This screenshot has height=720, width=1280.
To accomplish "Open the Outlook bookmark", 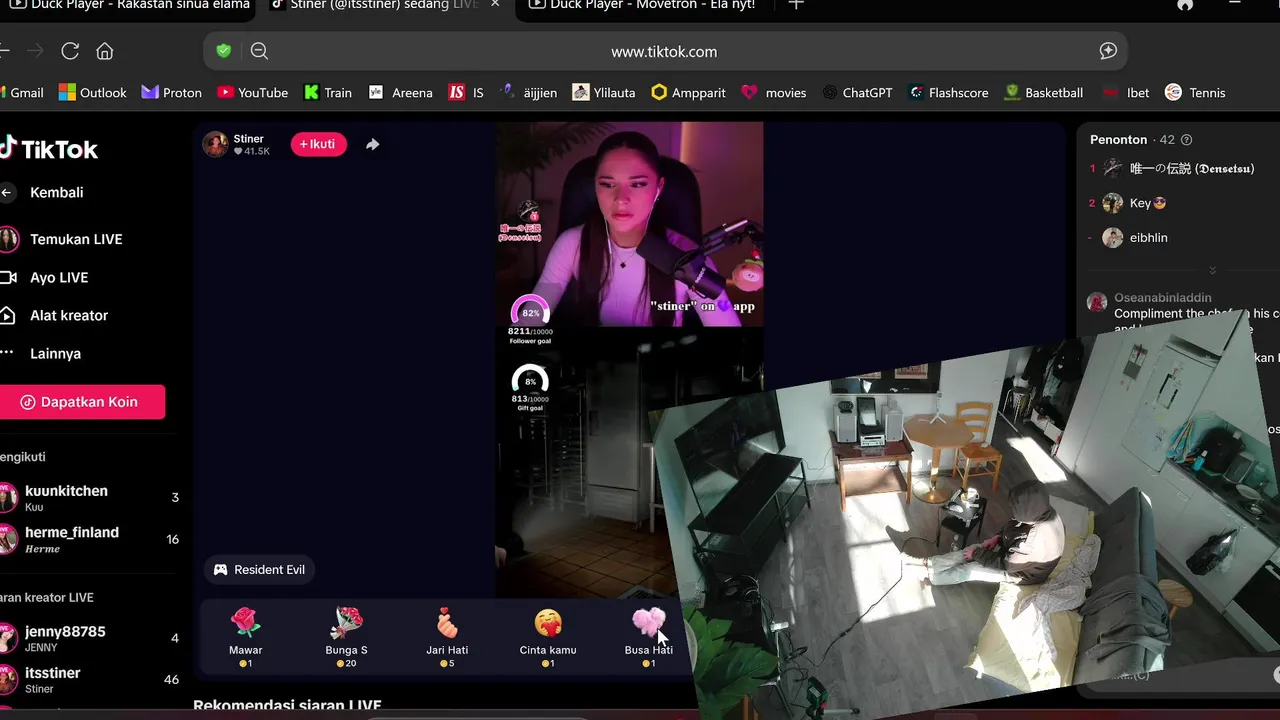I will click(92, 92).
